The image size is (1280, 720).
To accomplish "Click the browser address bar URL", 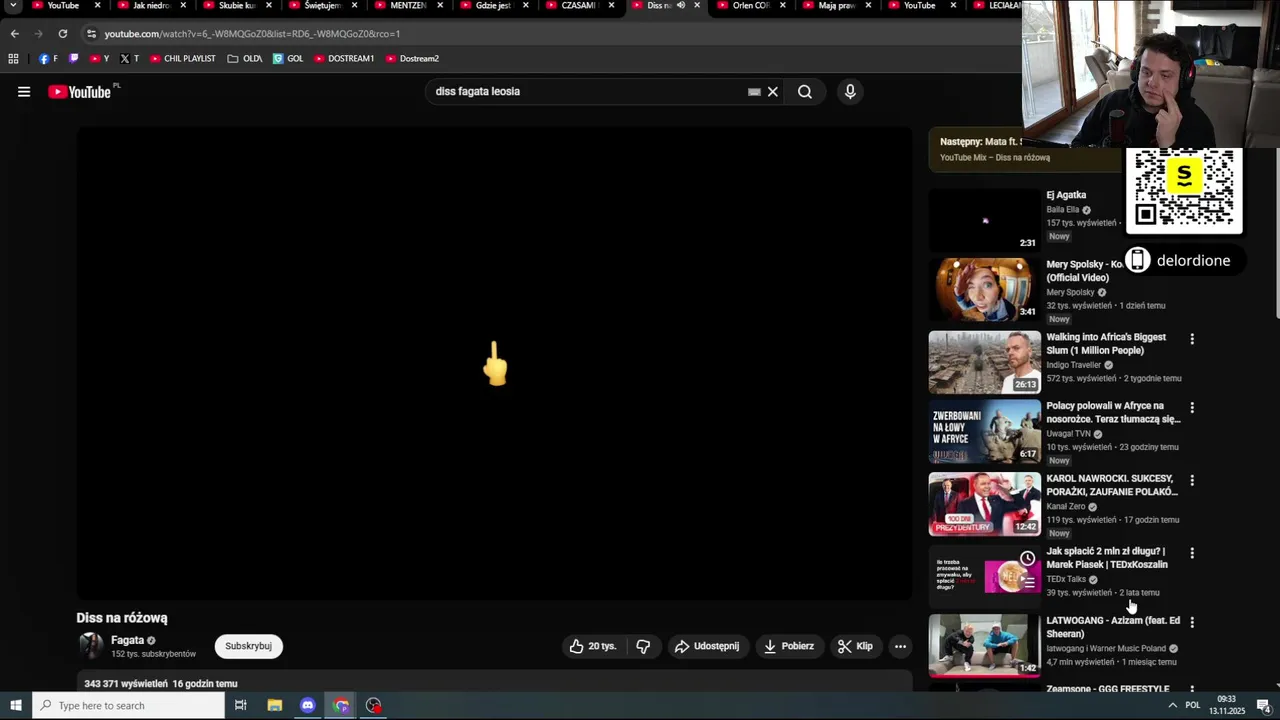I will point(252,33).
